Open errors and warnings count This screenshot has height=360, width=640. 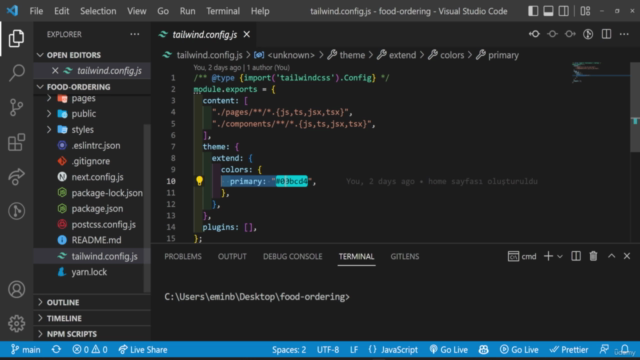pyautogui.click(x=90, y=350)
